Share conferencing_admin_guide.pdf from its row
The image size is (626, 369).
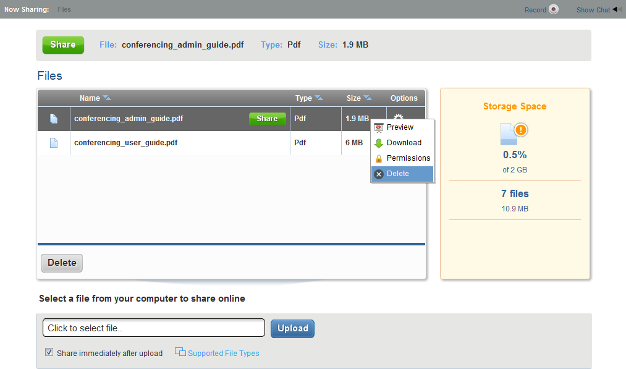click(267, 119)
